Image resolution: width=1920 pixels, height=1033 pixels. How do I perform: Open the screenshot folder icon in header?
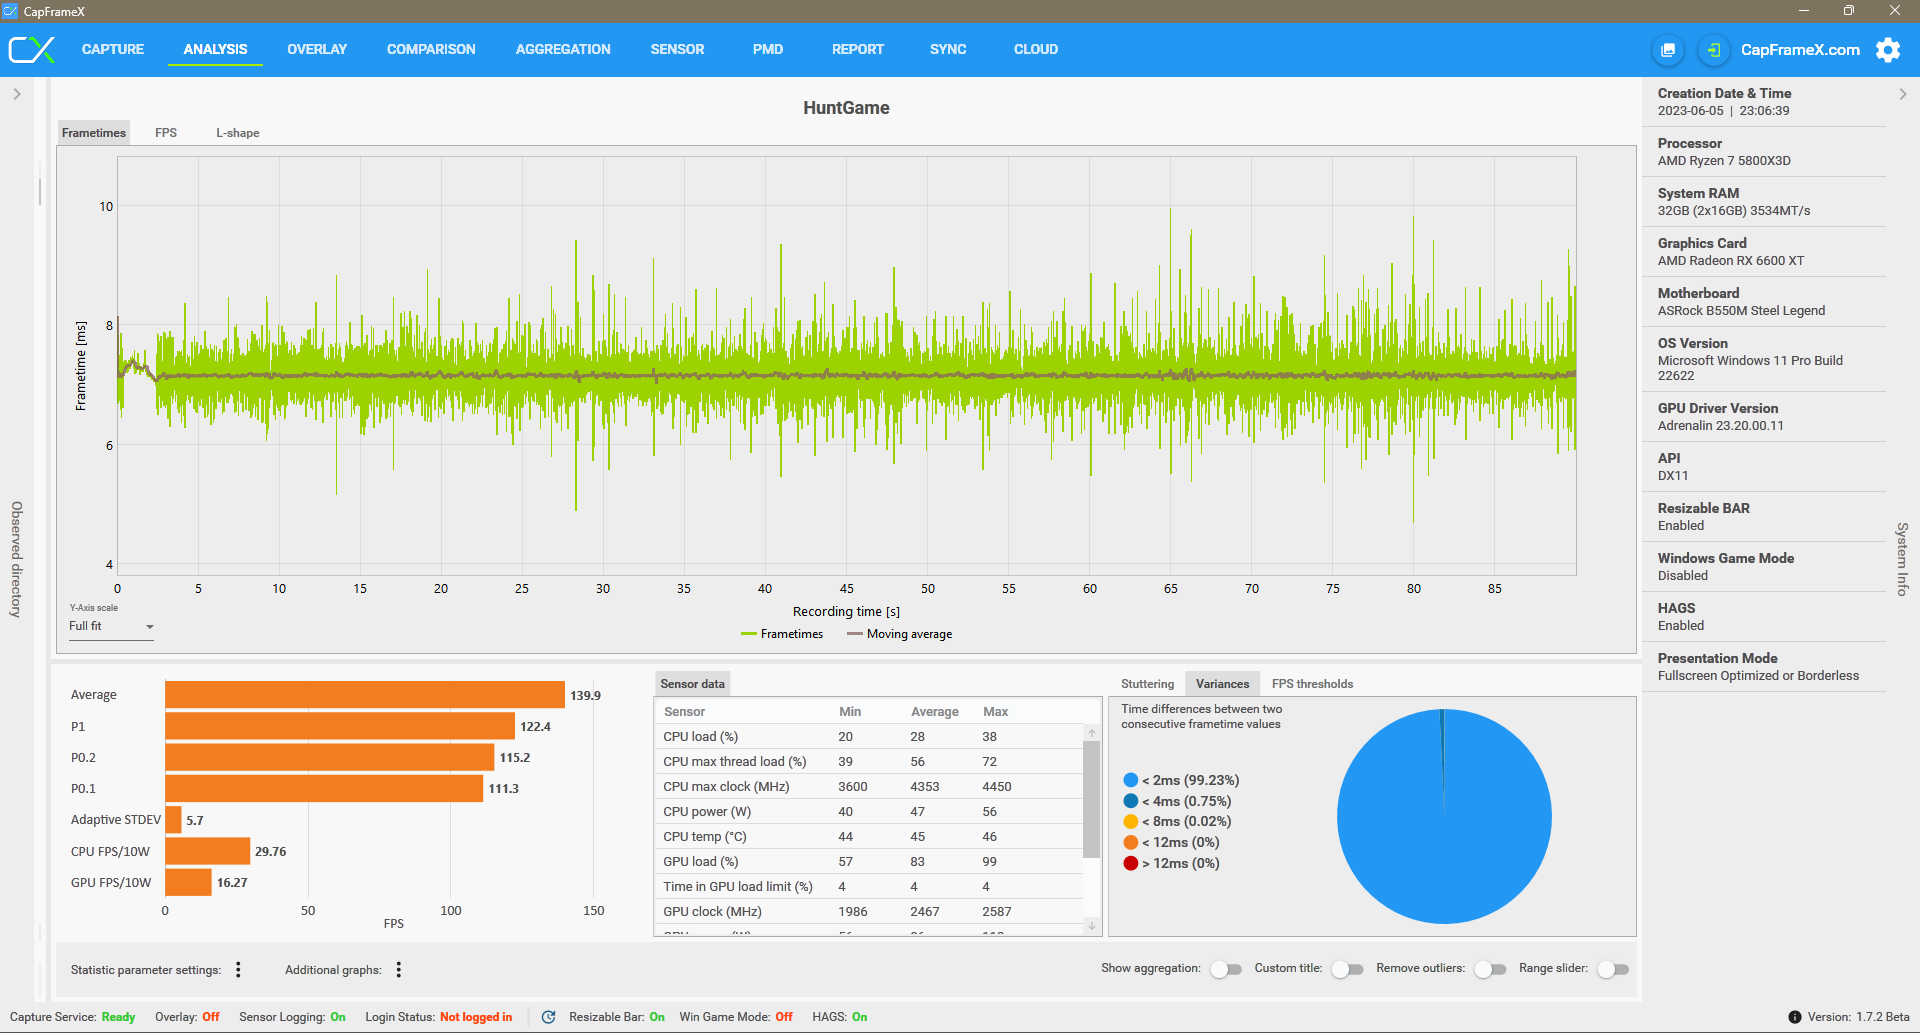pos(1668,50)
